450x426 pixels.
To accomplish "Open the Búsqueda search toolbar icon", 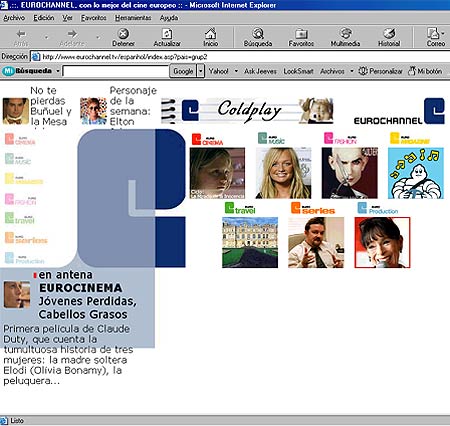I will (x=258, y=34).
